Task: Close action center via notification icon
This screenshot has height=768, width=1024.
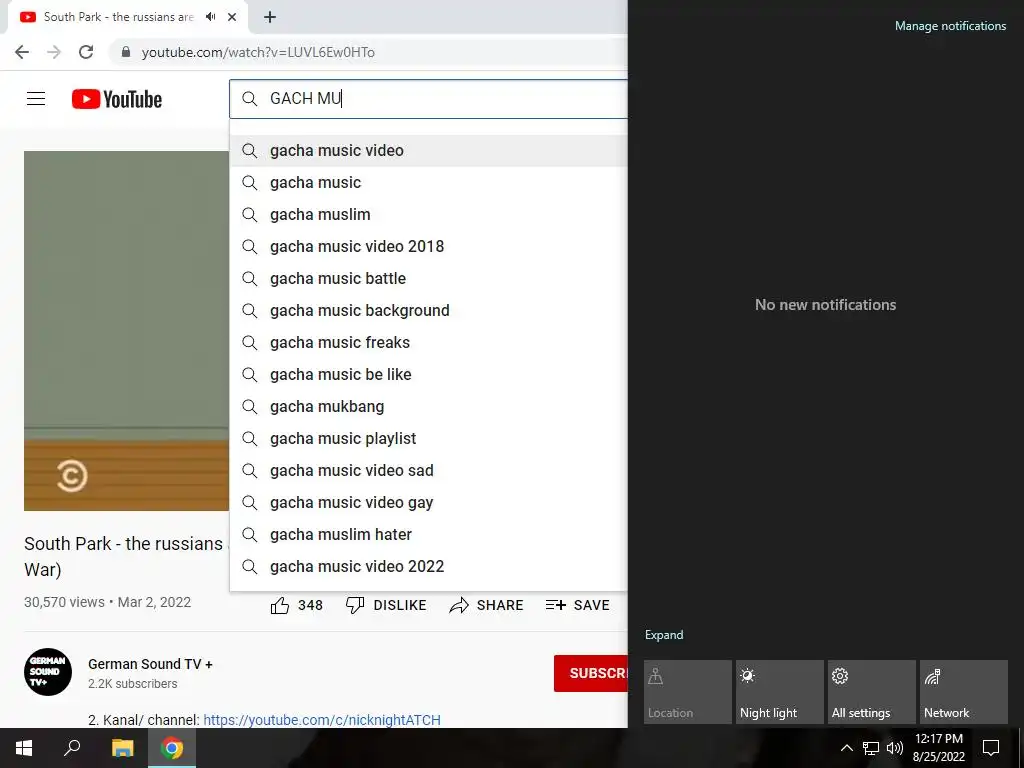Action: point(991,748)
